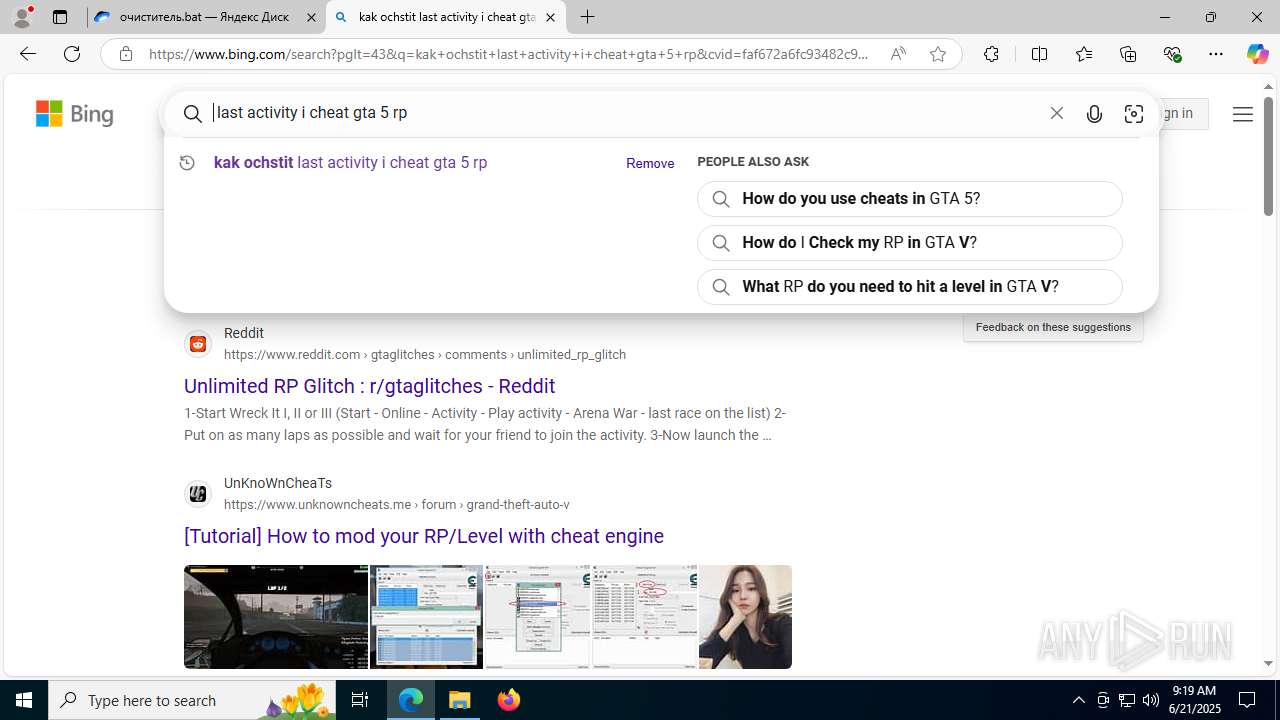Open Bing hamburger menu
Screen dimensions: 1280x720
pos(1242,114)
